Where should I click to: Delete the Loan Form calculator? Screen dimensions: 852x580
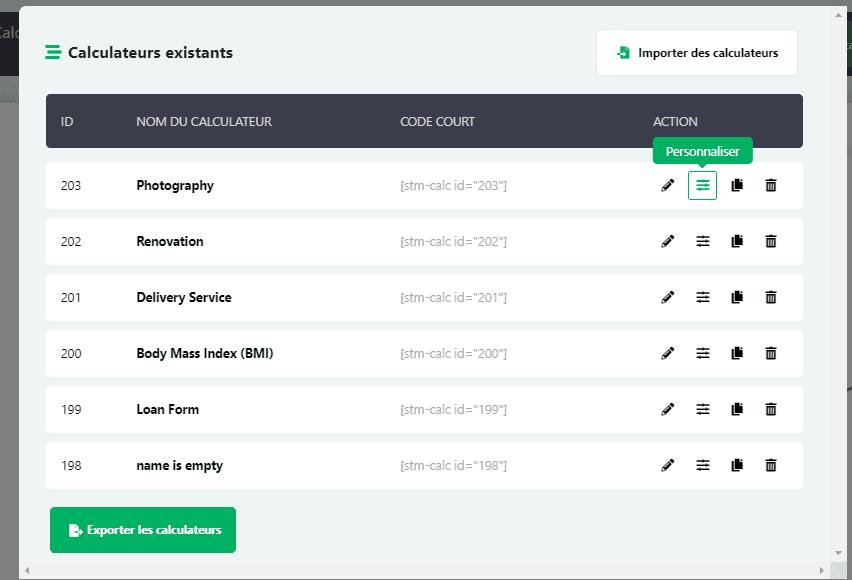771,410
